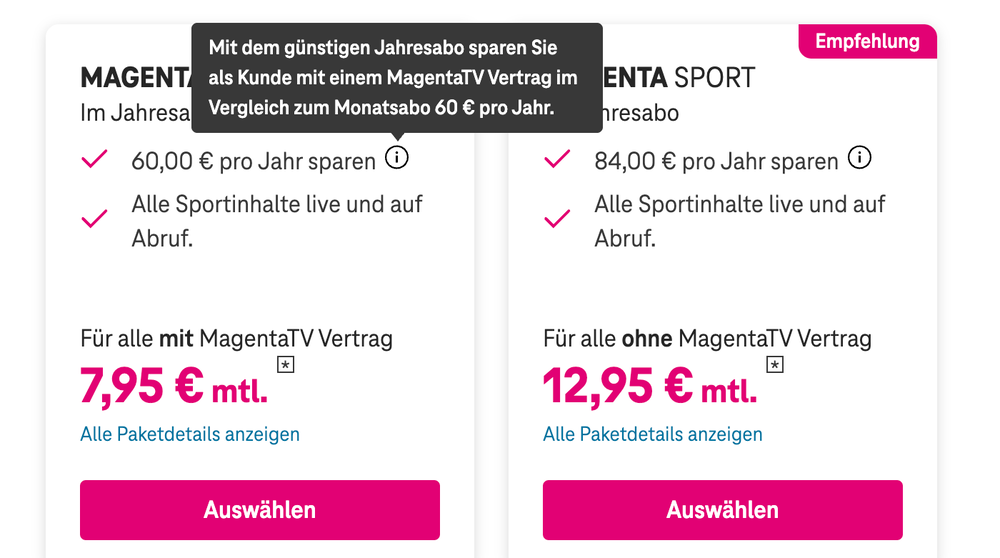1000x558 pixels.
Task: Click "Für alle mit MagentaTV Vertrag" text
Action: (236, 338)
